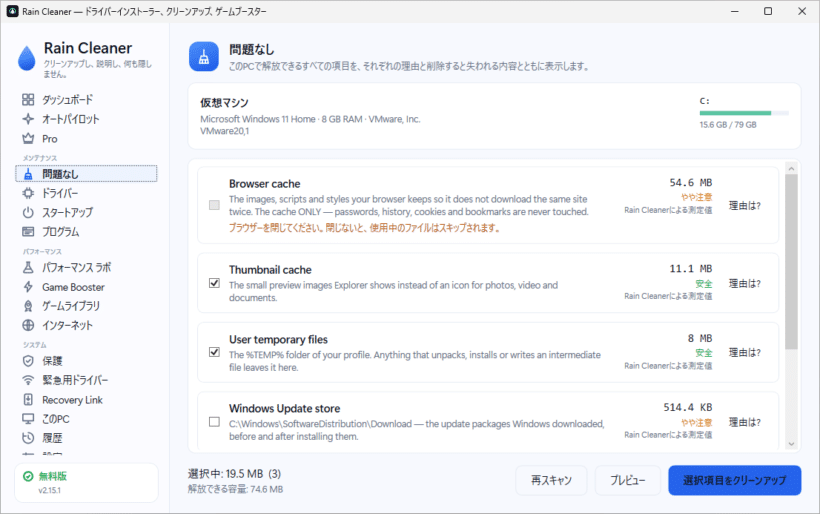Go to the Pro section
The height and width of the screenshot is (514, 820).
point(86,139)
